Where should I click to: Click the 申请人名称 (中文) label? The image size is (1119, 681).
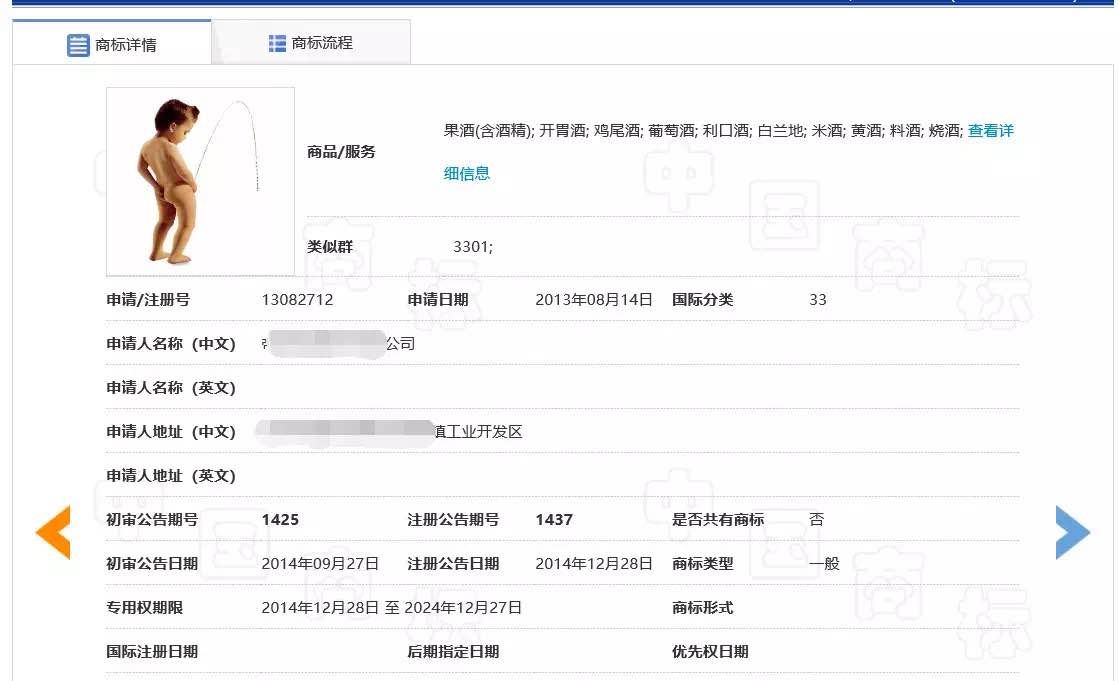(171, 344)
